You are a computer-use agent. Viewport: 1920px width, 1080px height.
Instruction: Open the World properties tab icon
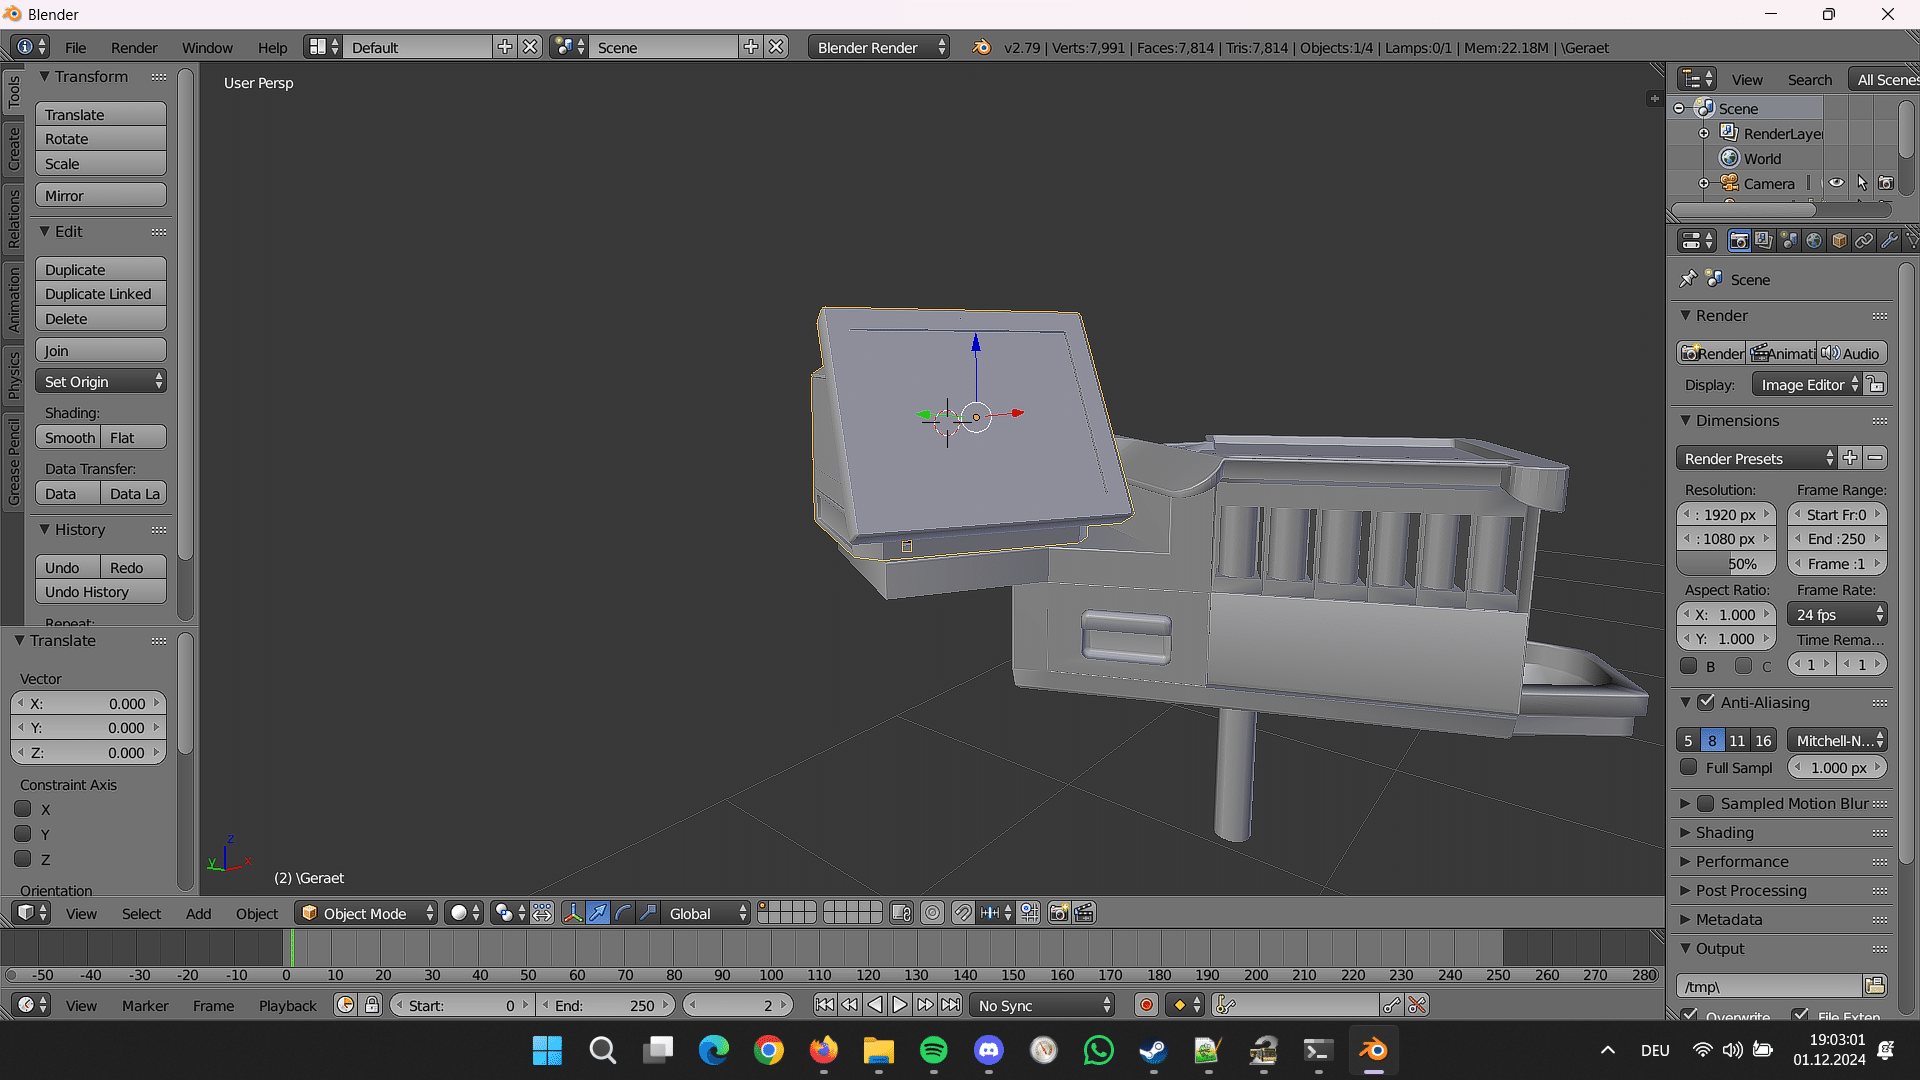pyautogui.click(x=1814, y=241)
